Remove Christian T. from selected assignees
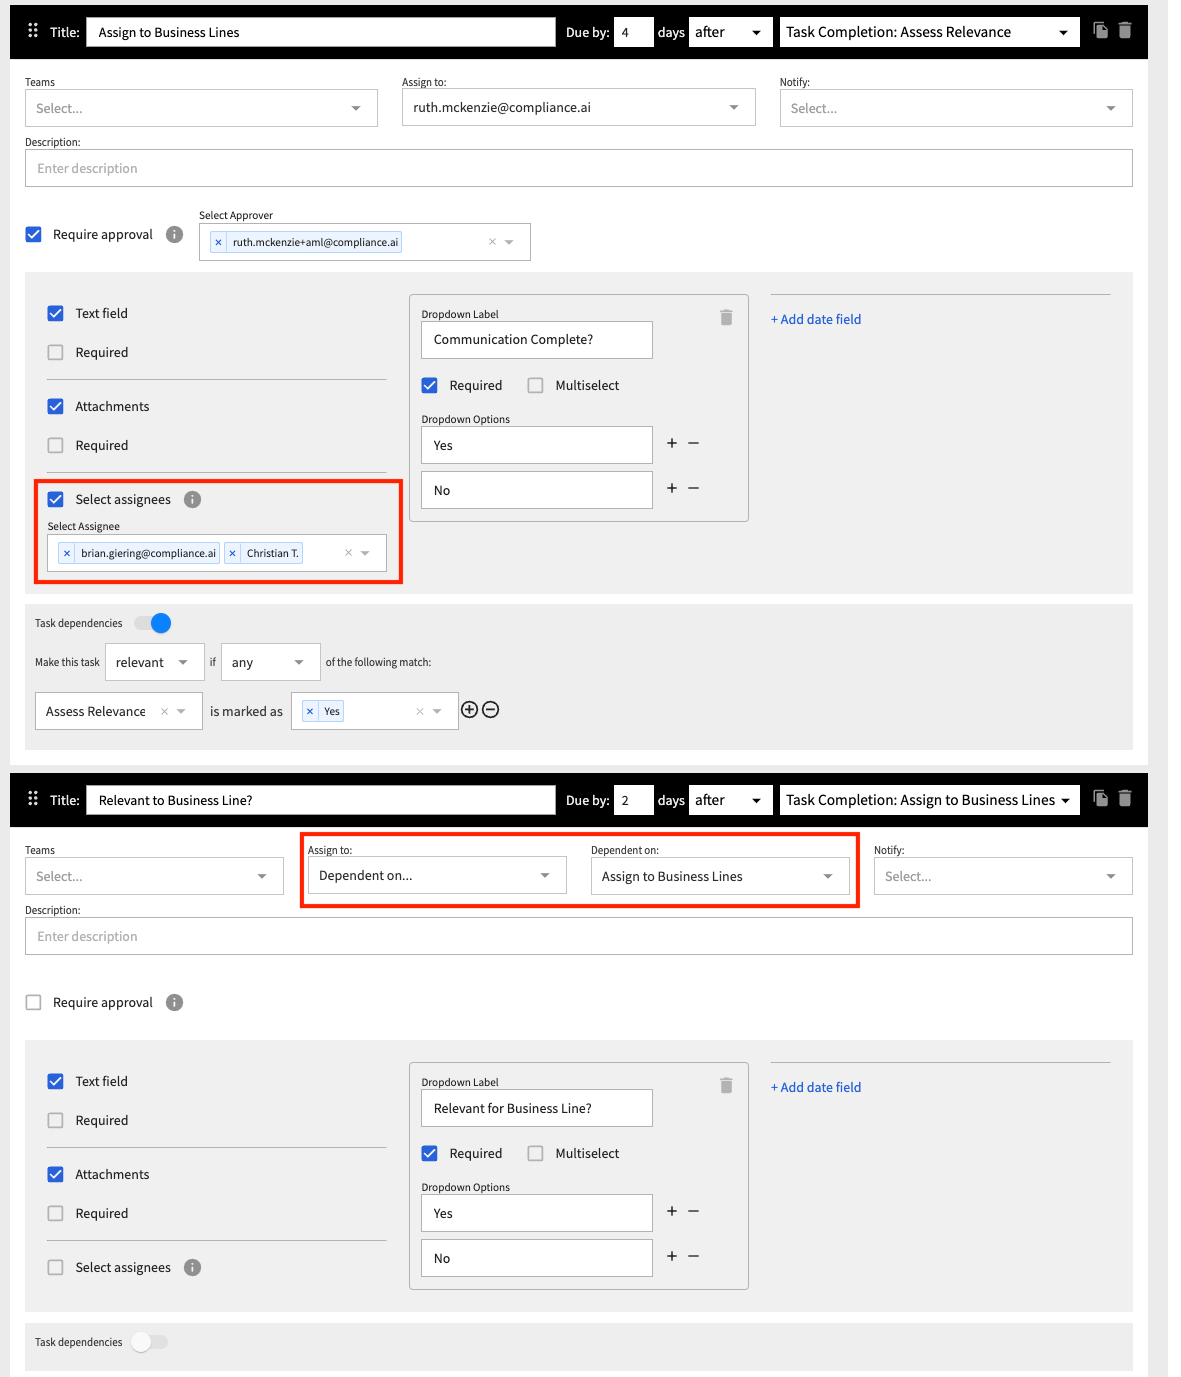Viewport: 1181px width, 1377px height. [x=231, y=552]
